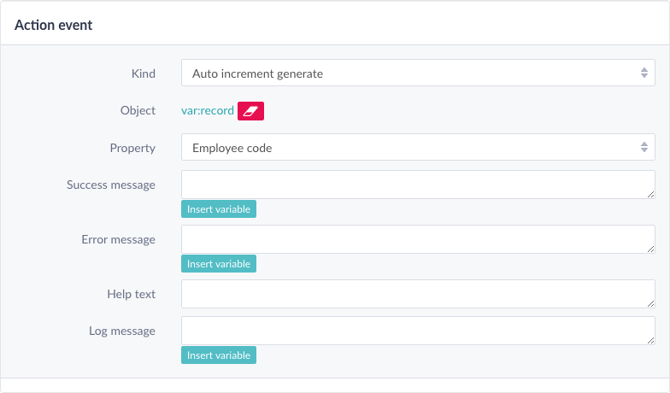Focus the Error message text area
670x393 pixels.
pyautogui.click(x=418, y=239)
